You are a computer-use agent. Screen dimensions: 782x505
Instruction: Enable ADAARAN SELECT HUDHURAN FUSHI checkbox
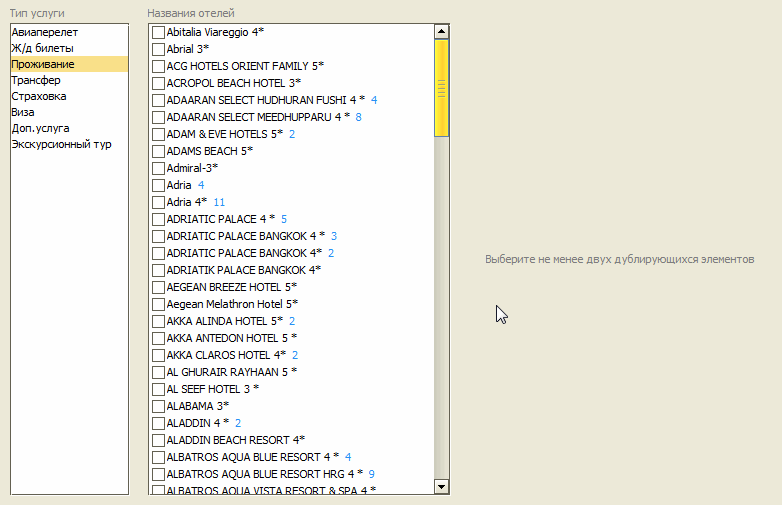pos(158,100)
